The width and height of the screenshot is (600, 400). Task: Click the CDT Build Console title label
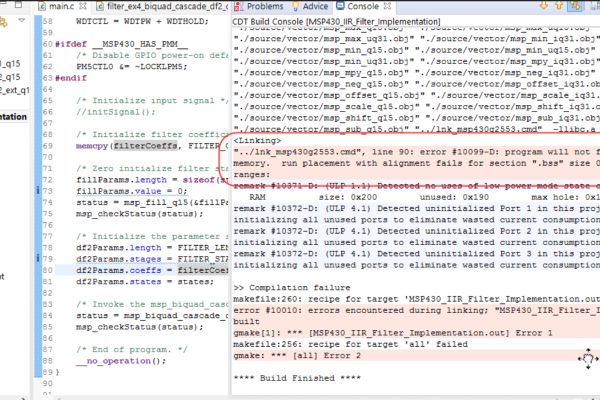[336, 22]
